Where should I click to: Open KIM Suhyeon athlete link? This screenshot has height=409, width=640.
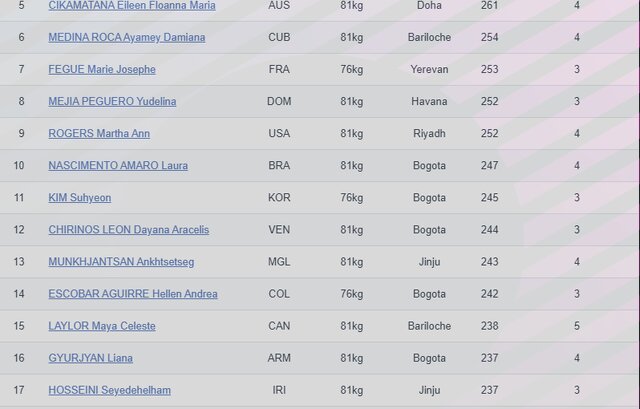click(x=79, y=198)
